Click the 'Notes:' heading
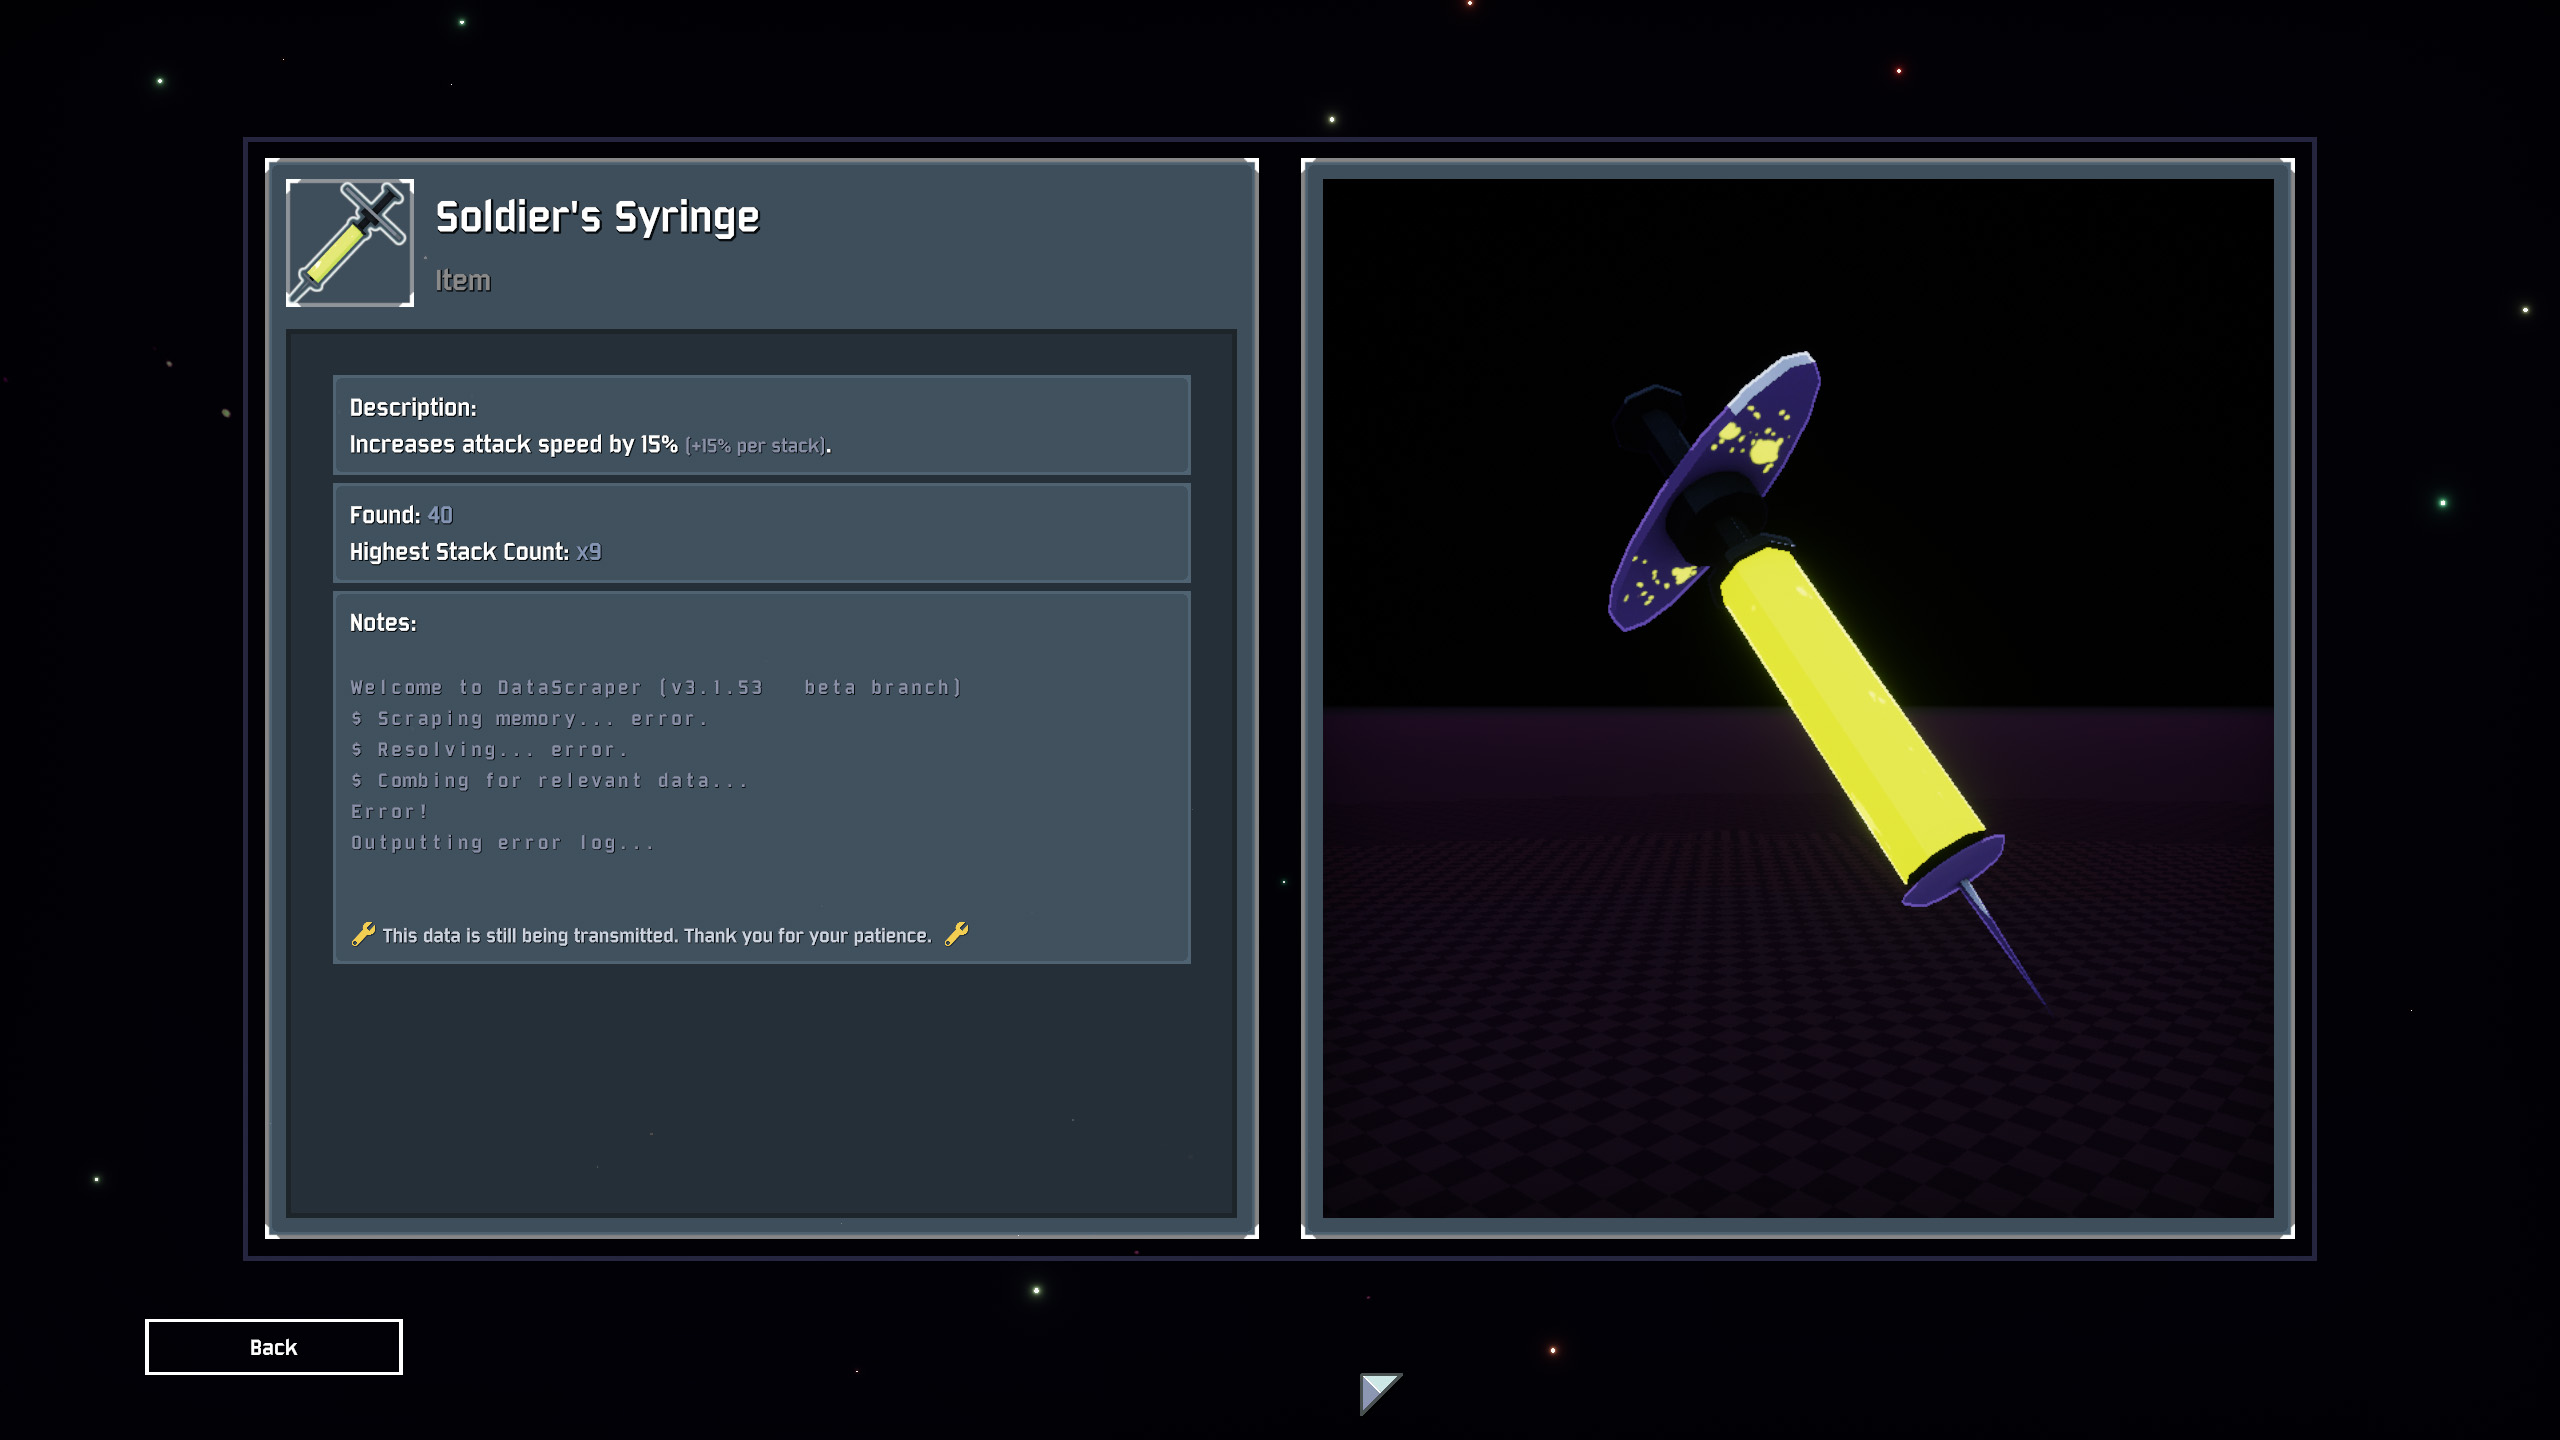 [x=383, y=623]
